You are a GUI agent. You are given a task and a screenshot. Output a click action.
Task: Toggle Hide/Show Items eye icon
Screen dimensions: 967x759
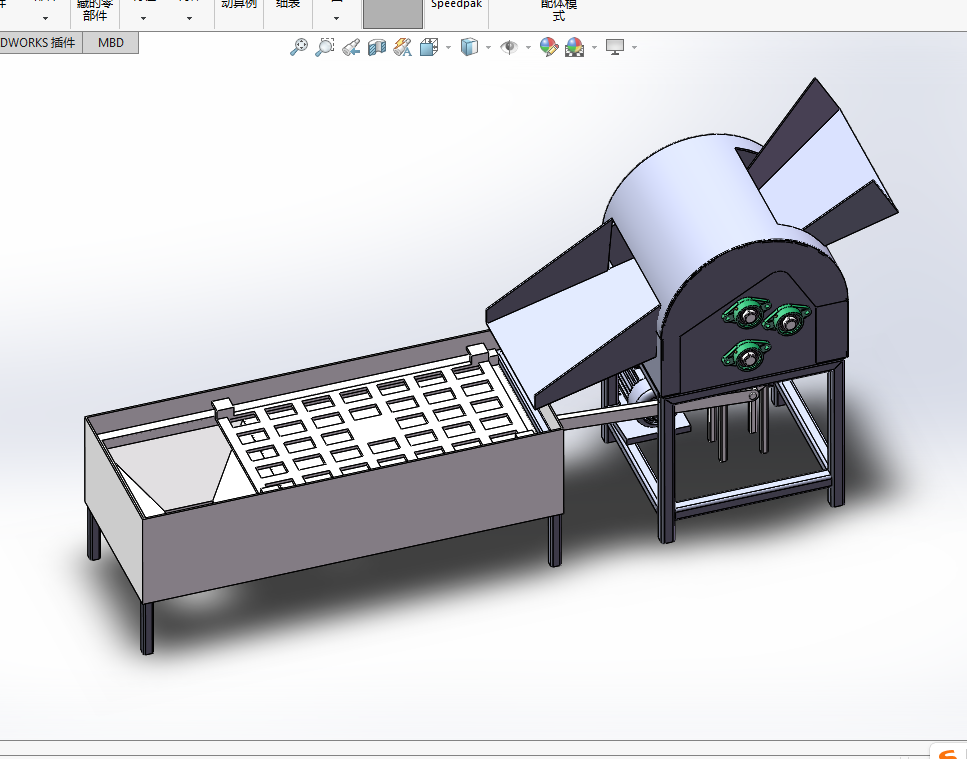click(x=509, y=47)
